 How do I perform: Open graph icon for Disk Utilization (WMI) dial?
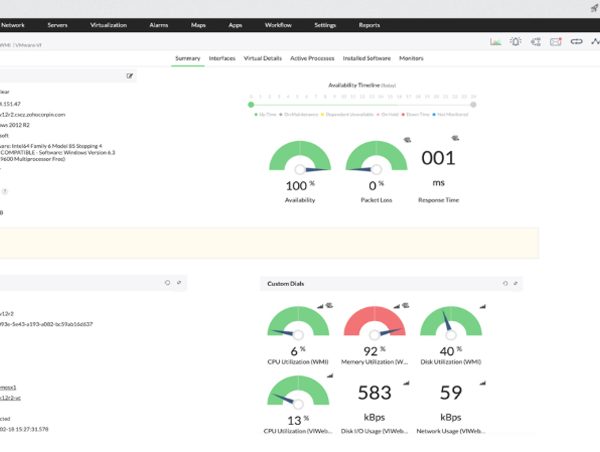483,306
